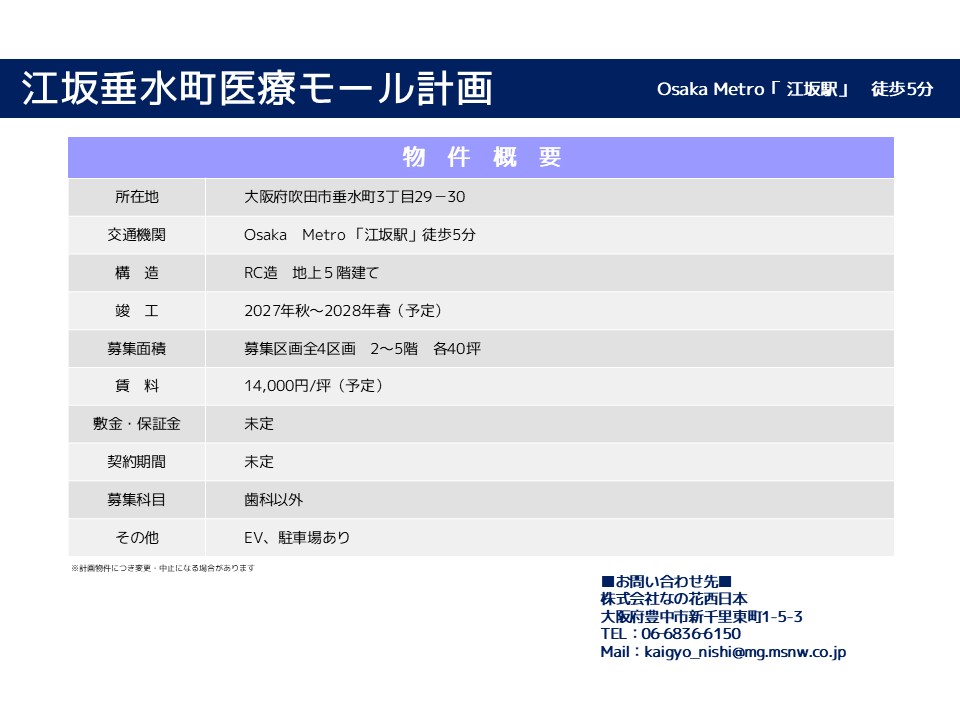960x720 pixels.
Task: Click the 所在地 row label
Action: pyautogui.click(x=137, y=197)
